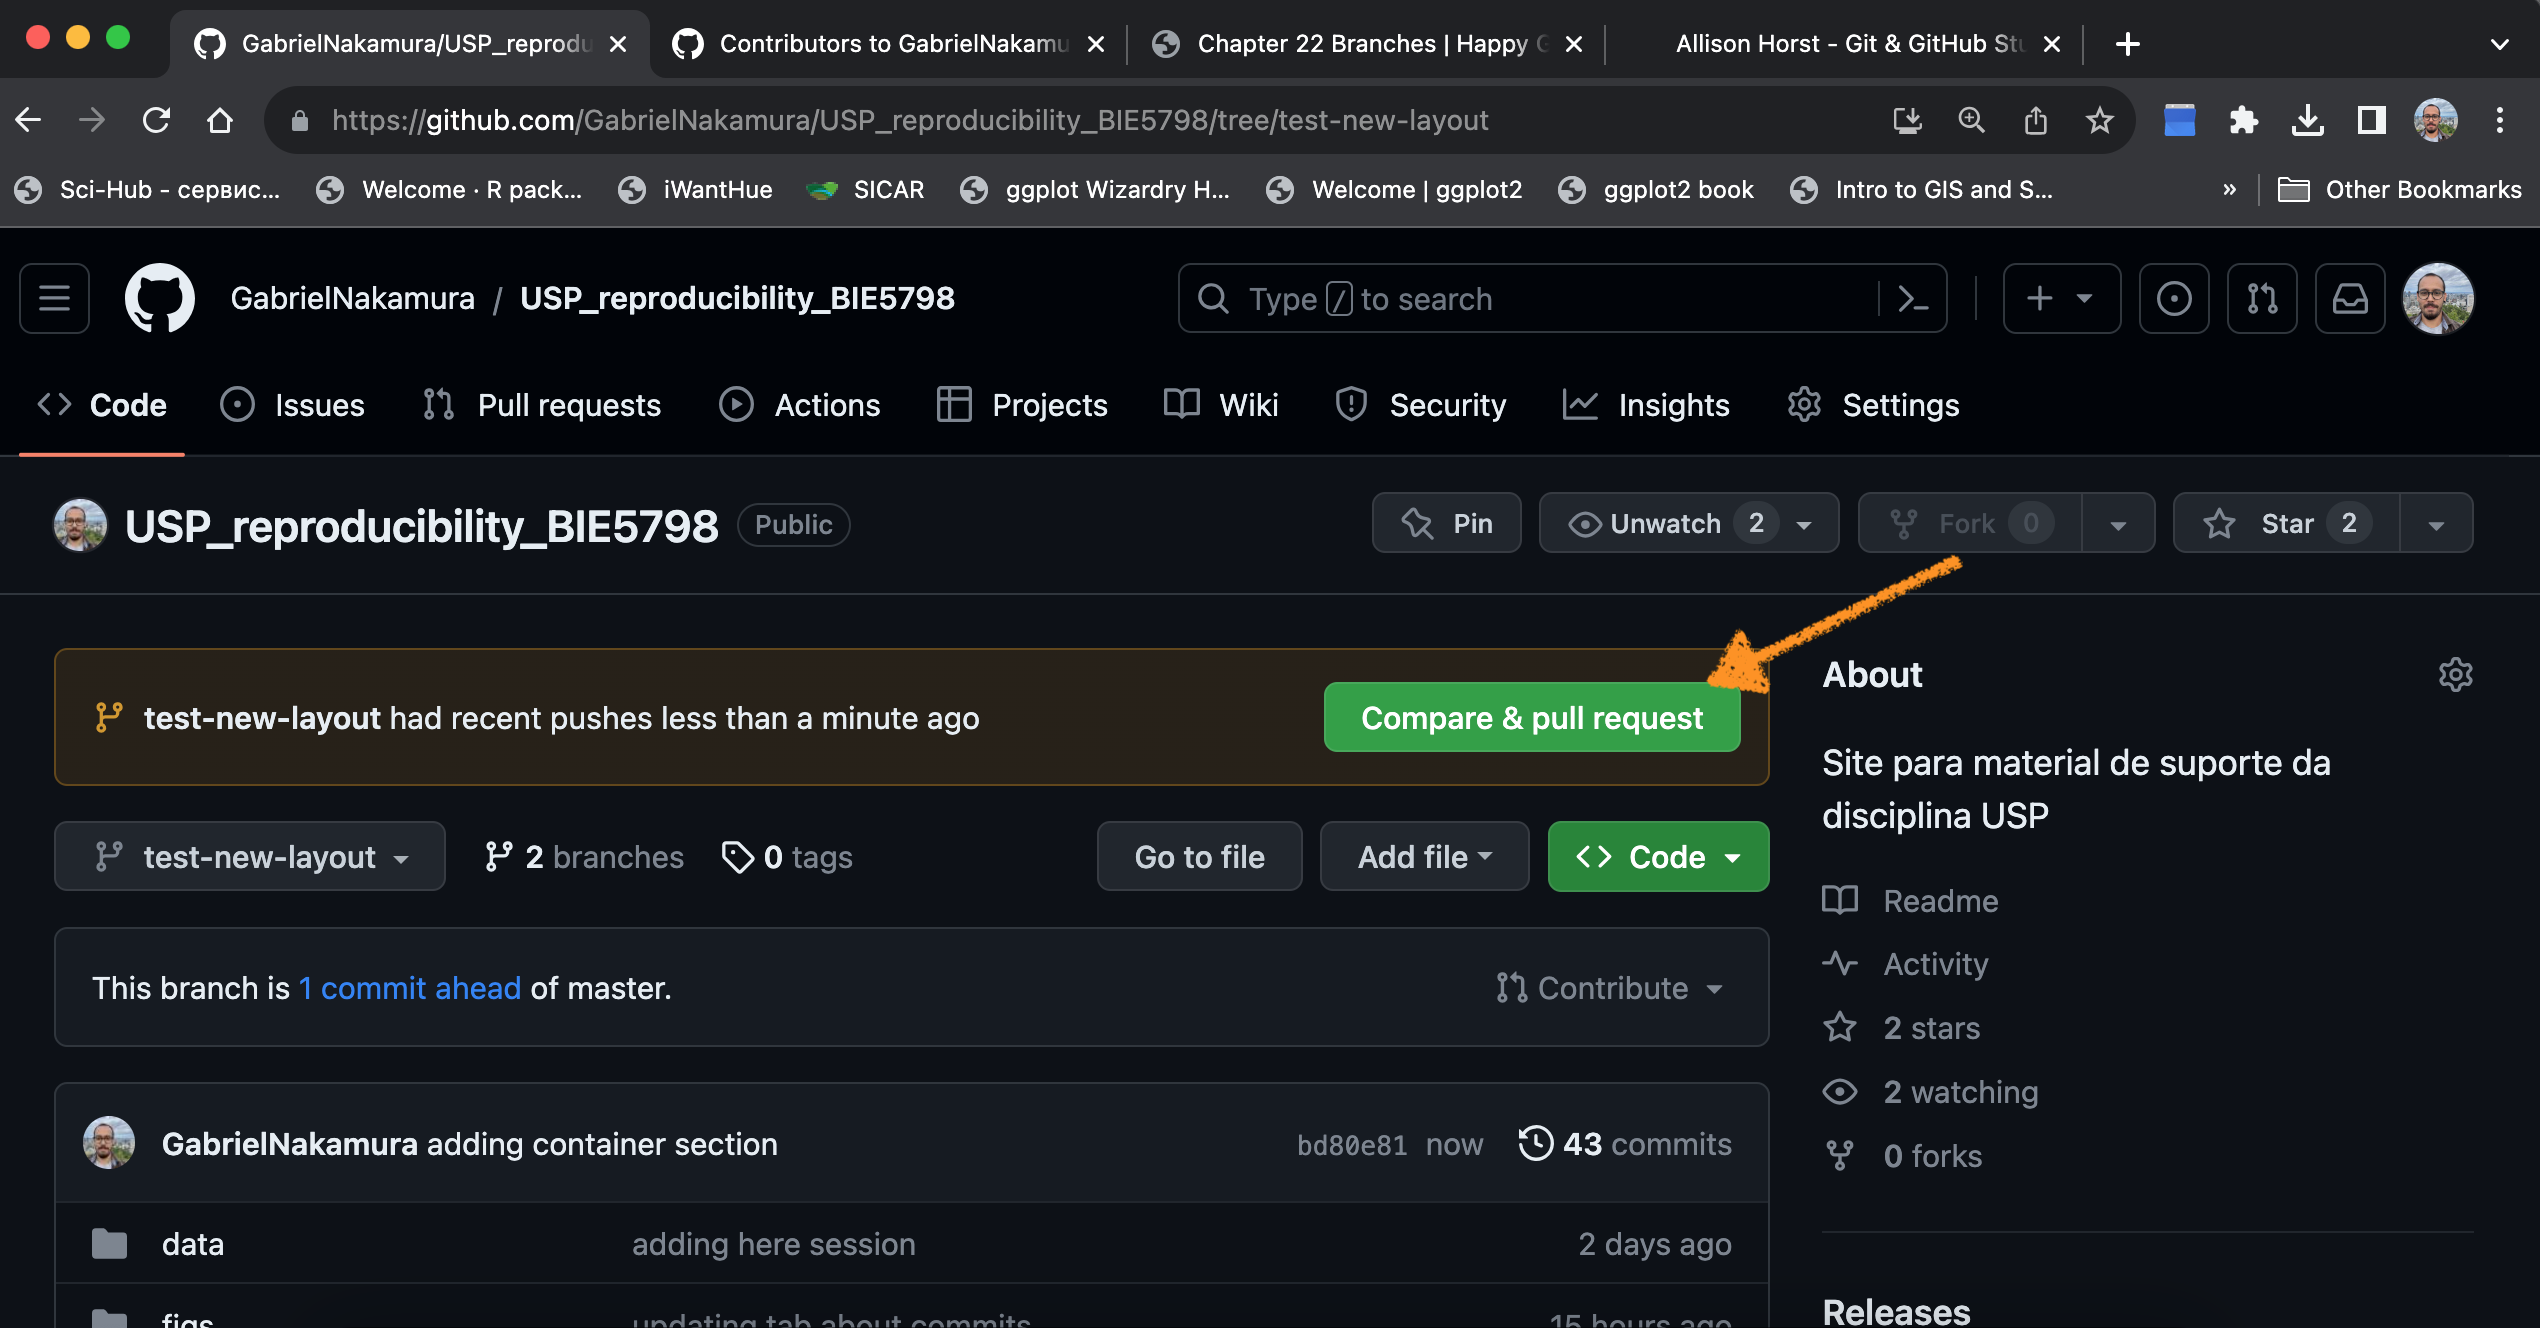Click the install app icon in the address bar
Viewport: 2540px width, 1328px height.
(1907, 120)
